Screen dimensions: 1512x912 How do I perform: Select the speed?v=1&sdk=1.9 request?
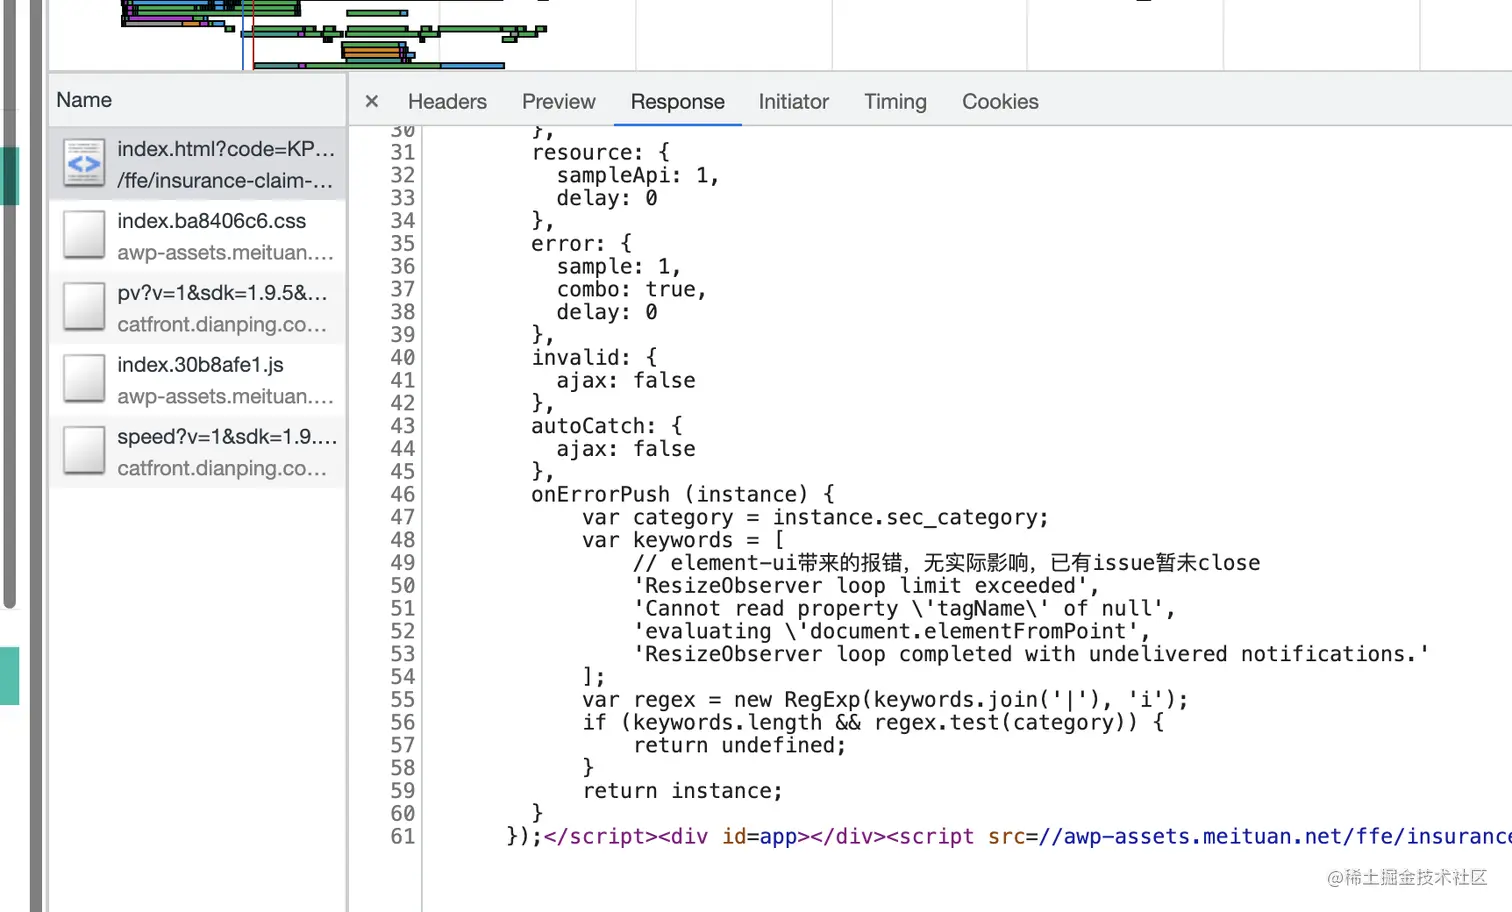pyautogui.click(x=198, y=452)
